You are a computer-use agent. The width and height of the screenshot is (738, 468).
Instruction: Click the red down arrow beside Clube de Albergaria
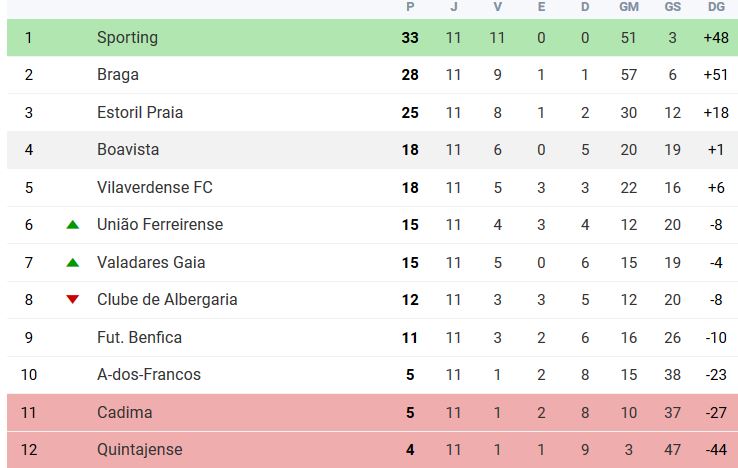click(72, 299)
